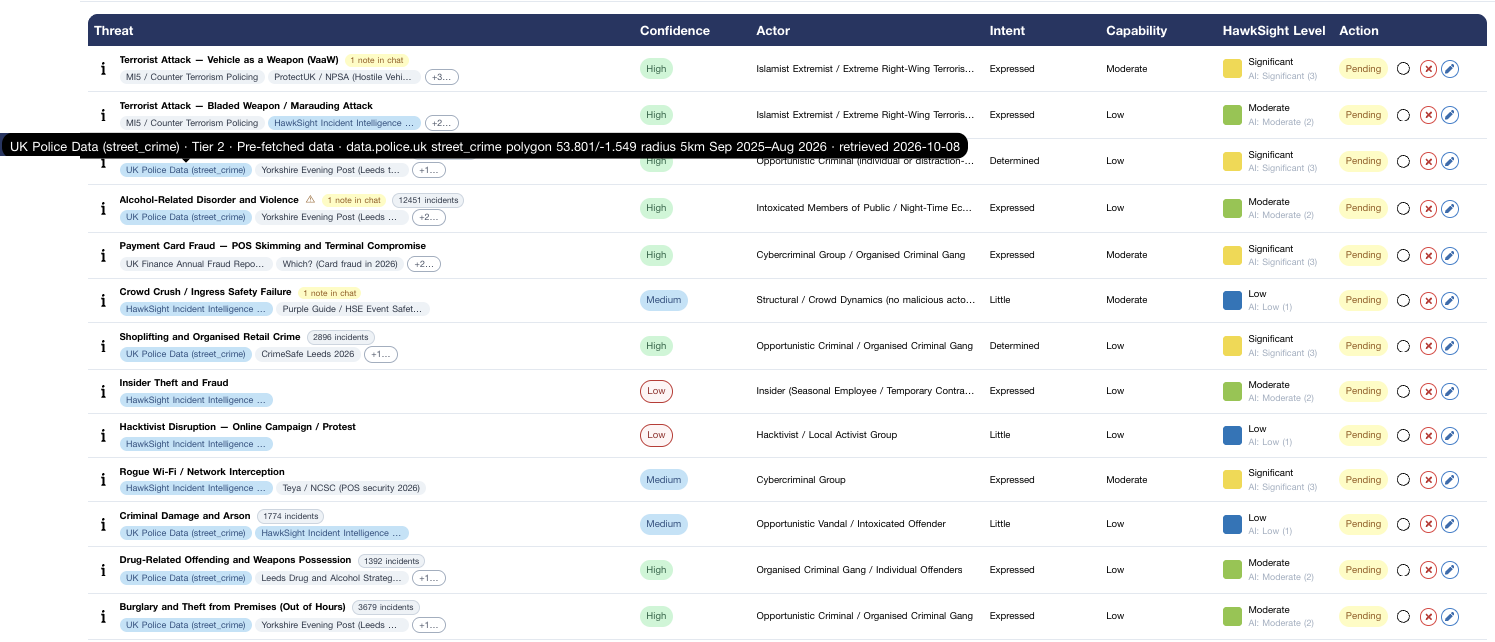Reject Rogue Wi-Fi threat with red X icon

coord(1428,480)
